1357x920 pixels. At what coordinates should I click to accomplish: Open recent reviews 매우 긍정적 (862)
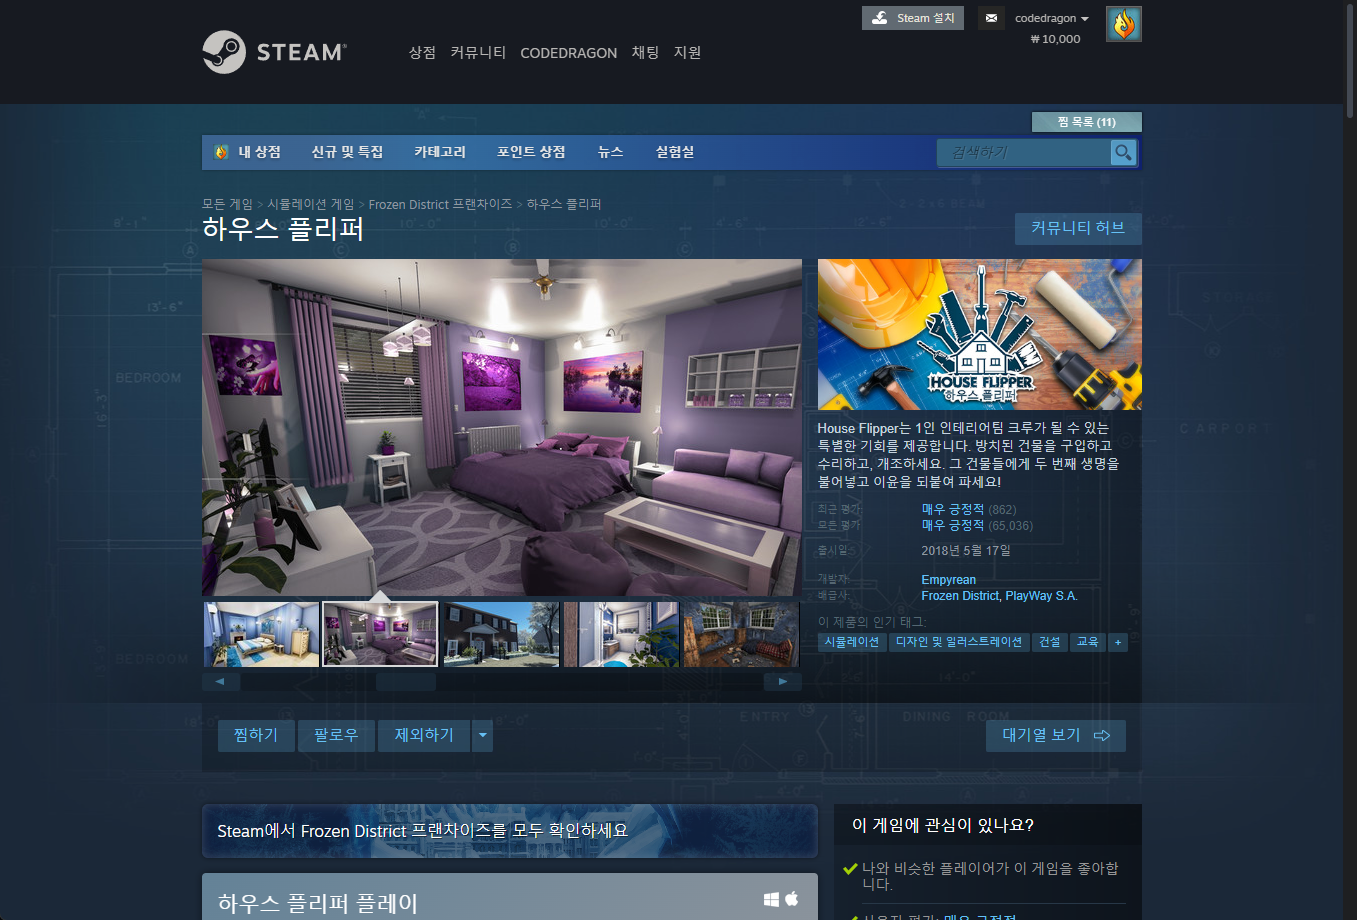(968, 510)
